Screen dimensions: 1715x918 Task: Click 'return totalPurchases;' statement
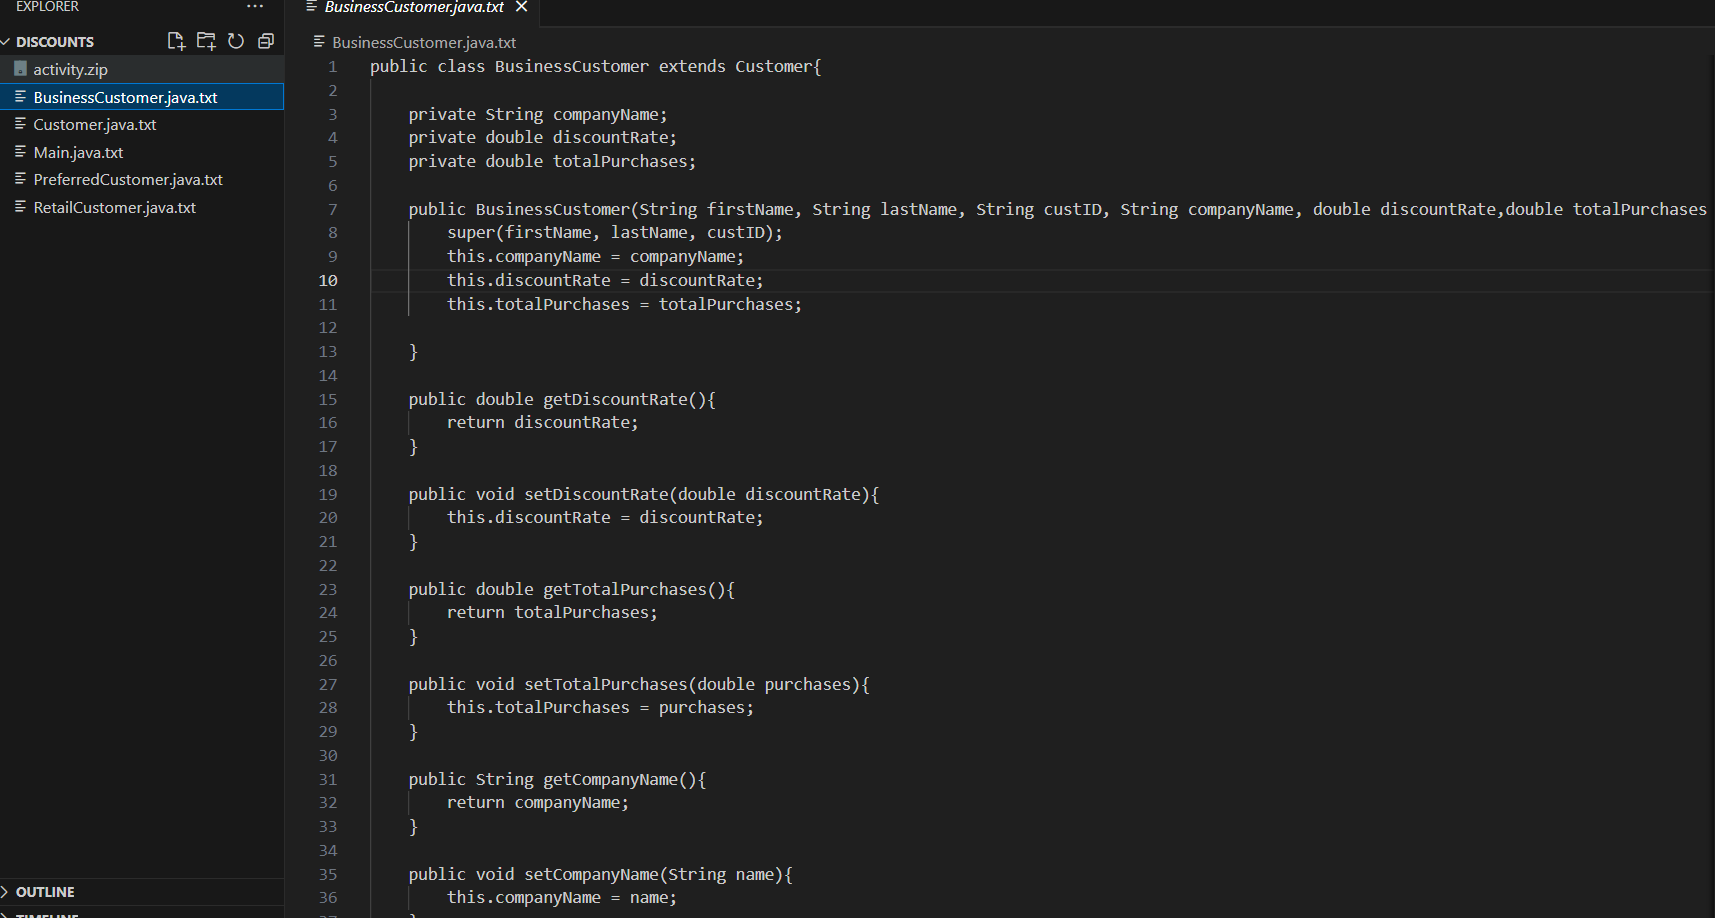point(552,613)
